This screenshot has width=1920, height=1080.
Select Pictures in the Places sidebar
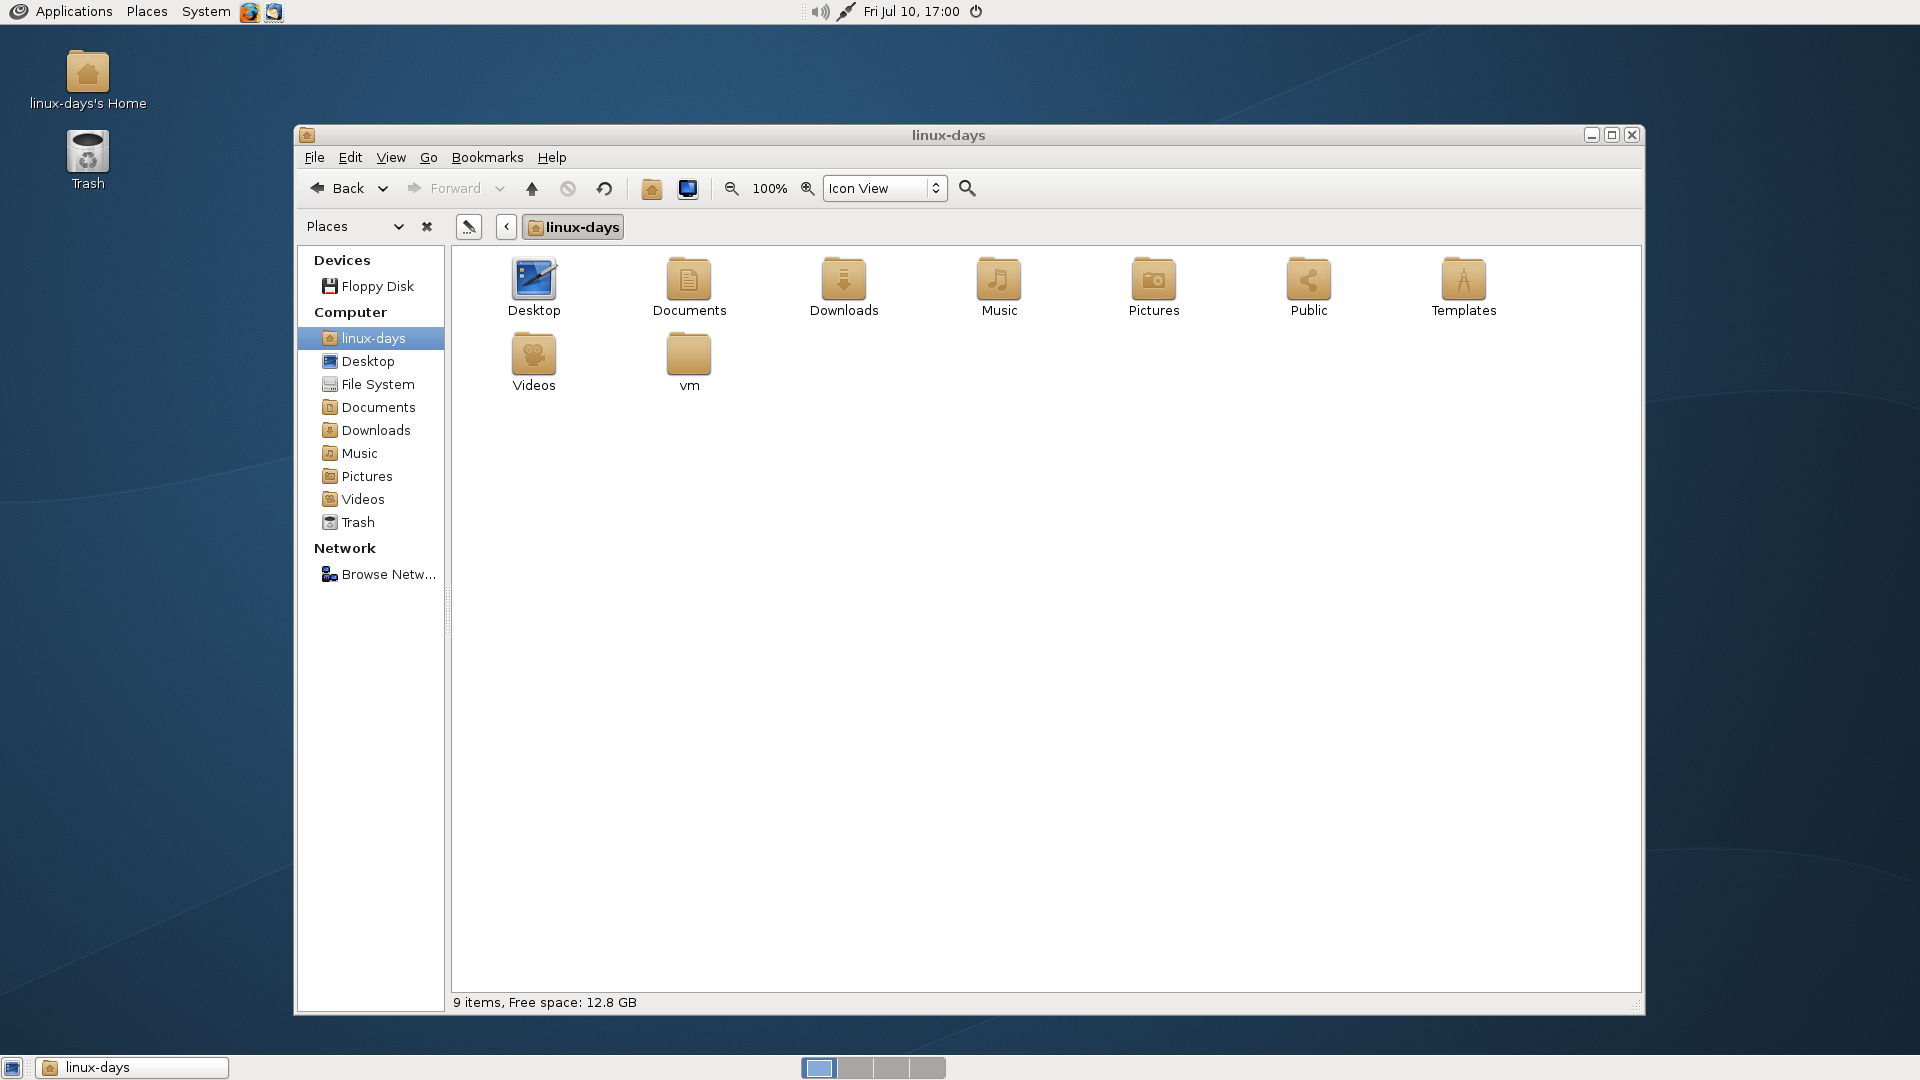click(x=371, y=477)
